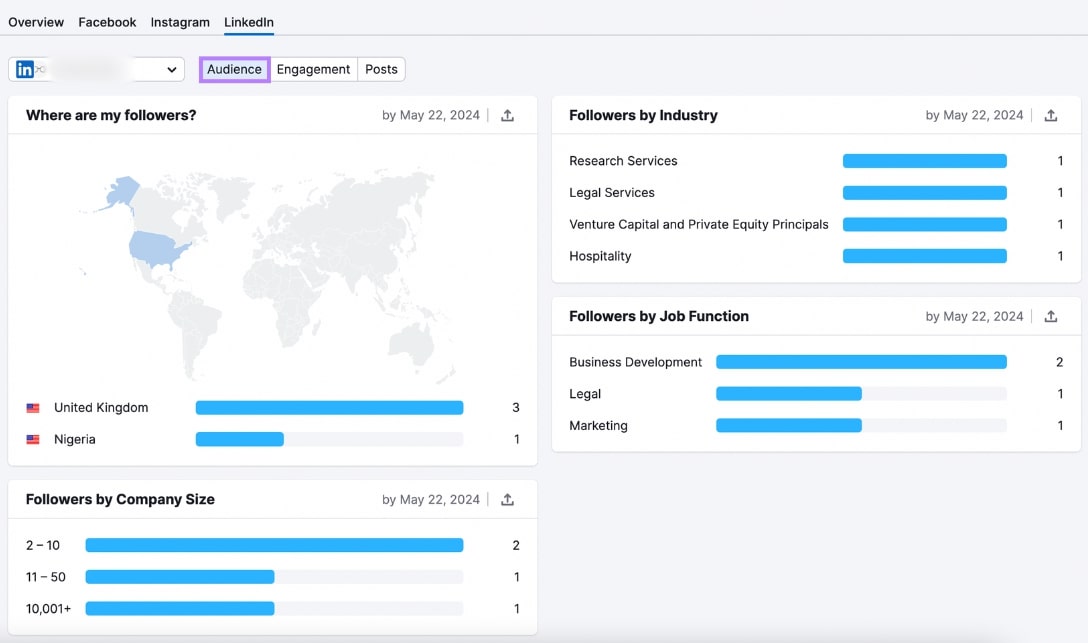
Task: Switch to the Overview tab
Action: tap(36, 21)
